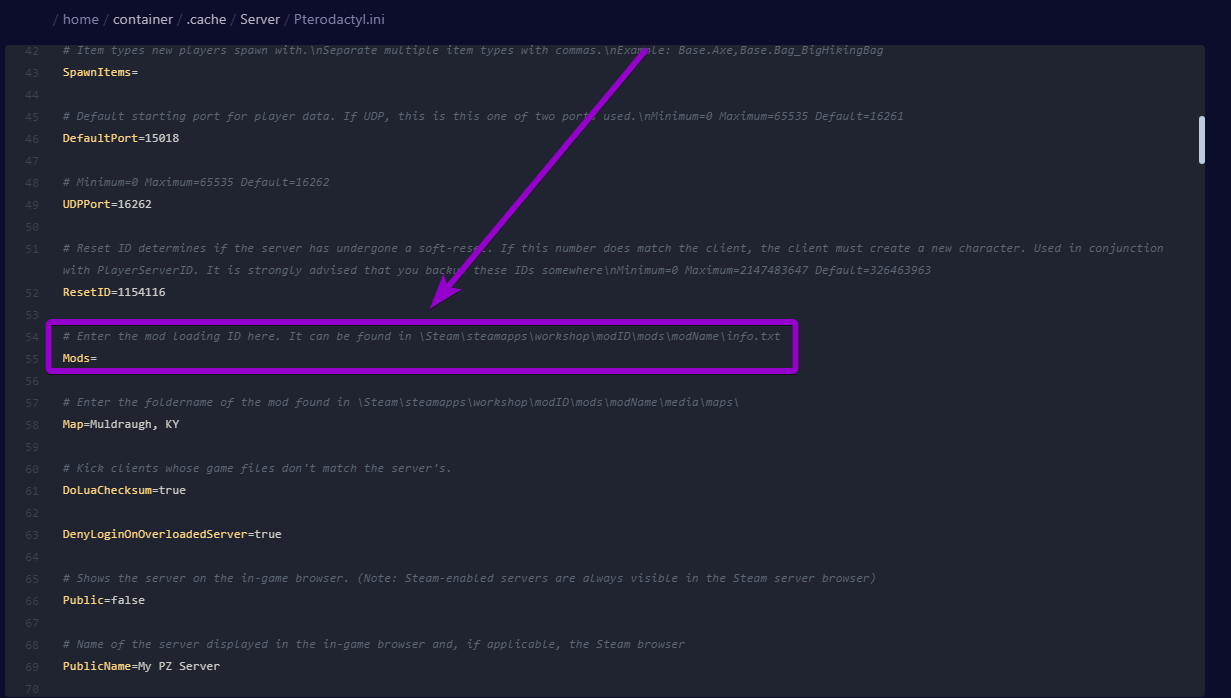Place cursor on Public=false line

pos(105,599)
